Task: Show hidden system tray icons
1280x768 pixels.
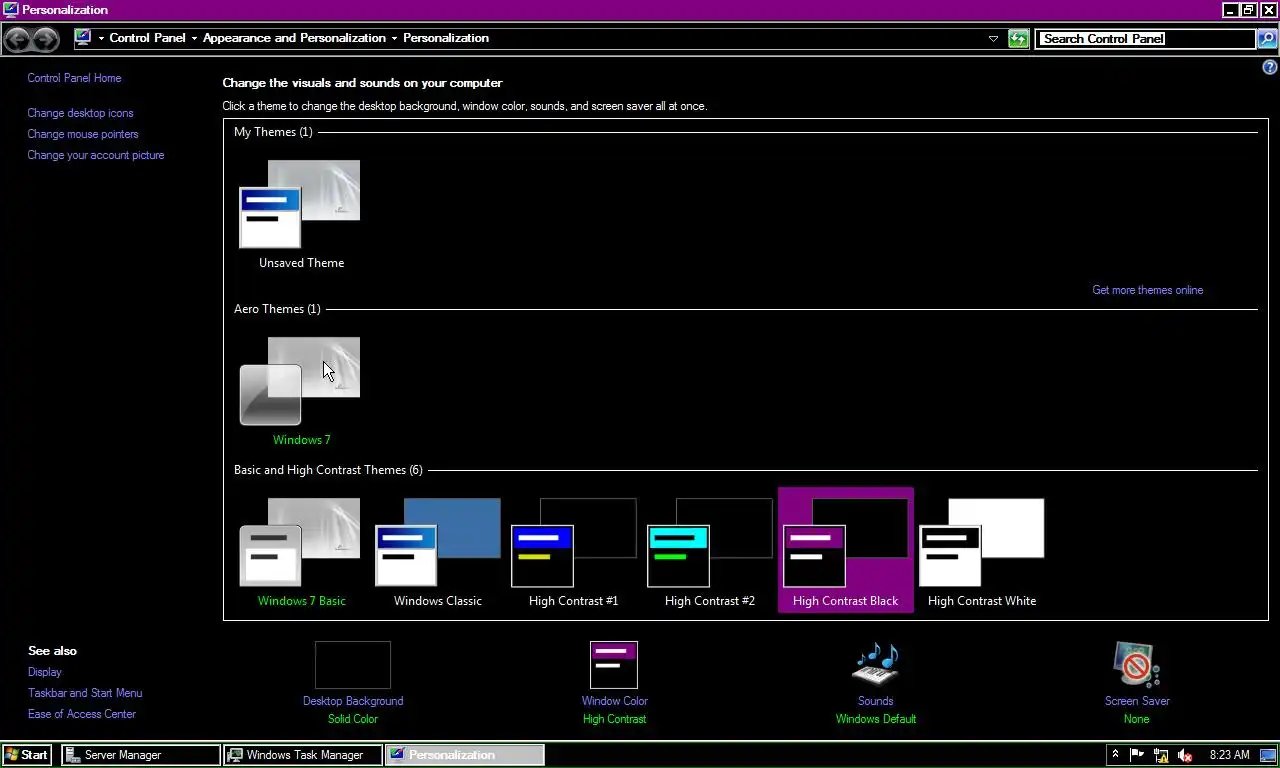Action: point(1115,755)
